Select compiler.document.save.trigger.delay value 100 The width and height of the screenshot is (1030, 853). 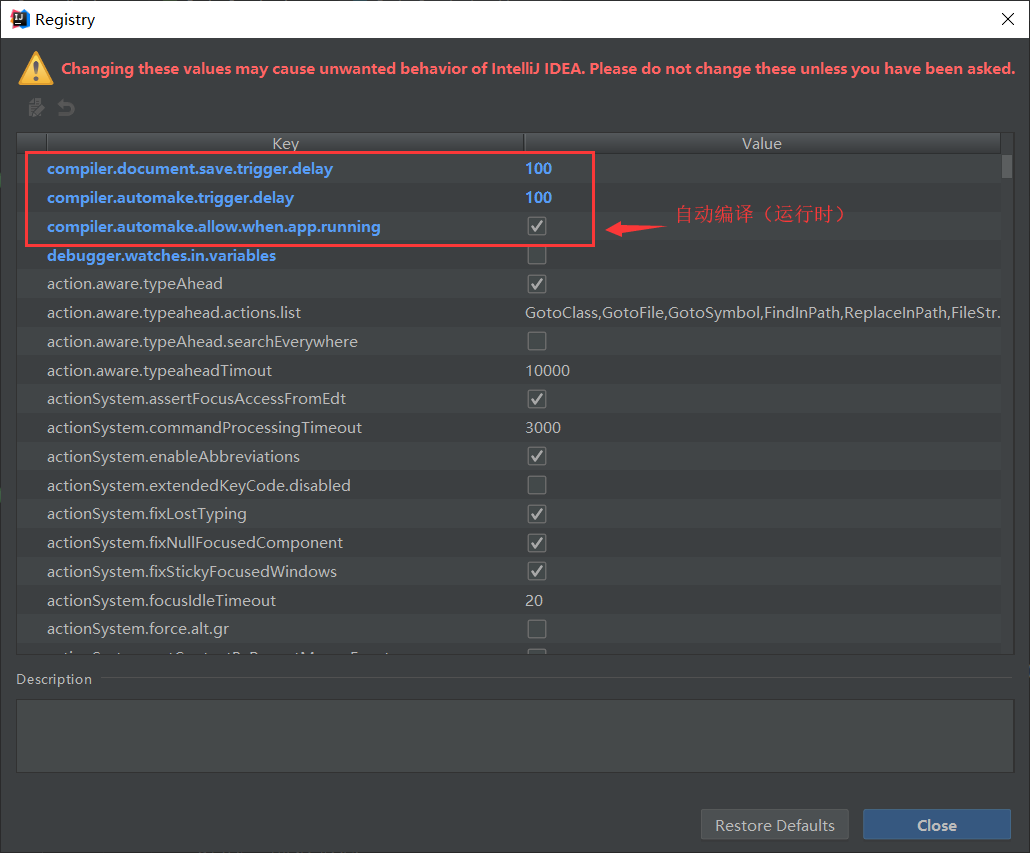tap(539, 168)
